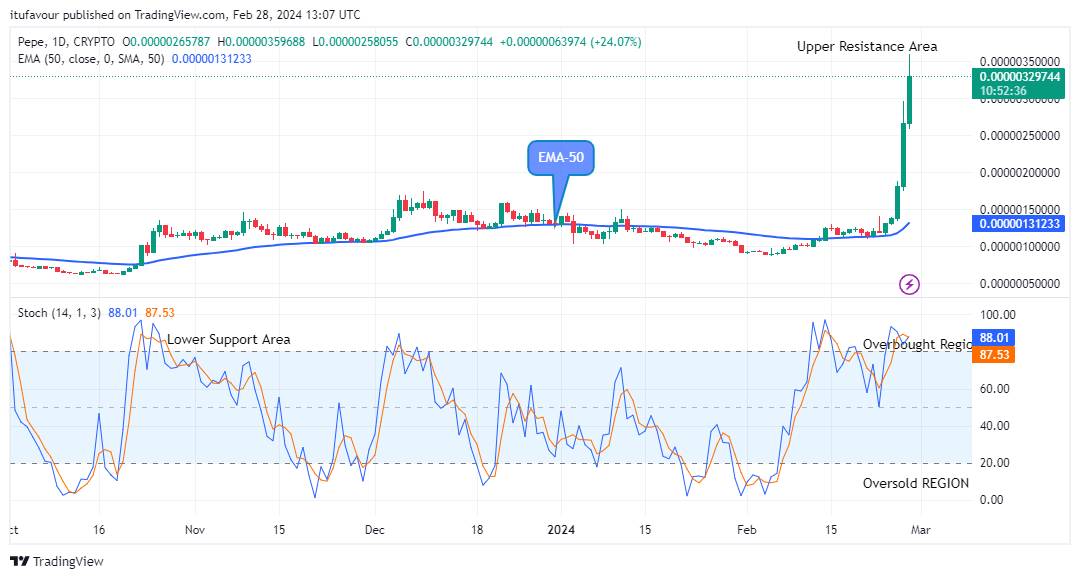Click the 0.00 stochastic axis label
This screenshot has height=579, width=1080.
click(991, 500)
